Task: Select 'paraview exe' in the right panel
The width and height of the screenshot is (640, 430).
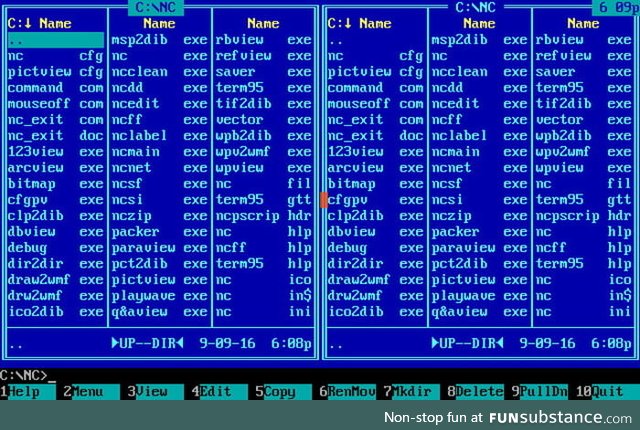Action: pyautogui.click(x=480, y=248)
